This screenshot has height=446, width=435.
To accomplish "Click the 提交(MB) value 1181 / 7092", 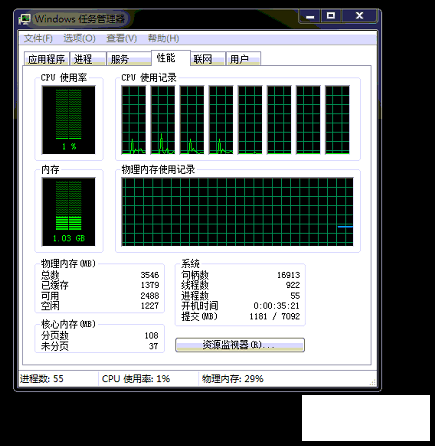I will tap(275, 316).
